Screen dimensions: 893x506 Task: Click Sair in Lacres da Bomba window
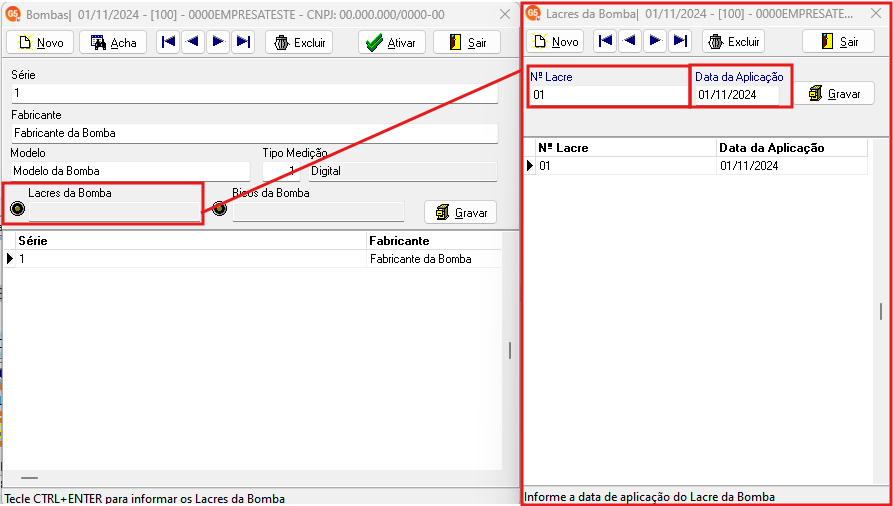[838, 42]
